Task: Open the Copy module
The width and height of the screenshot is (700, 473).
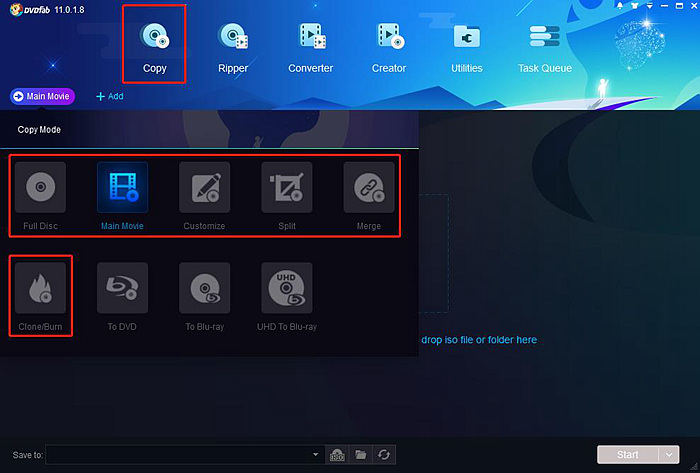Action: 154,47
